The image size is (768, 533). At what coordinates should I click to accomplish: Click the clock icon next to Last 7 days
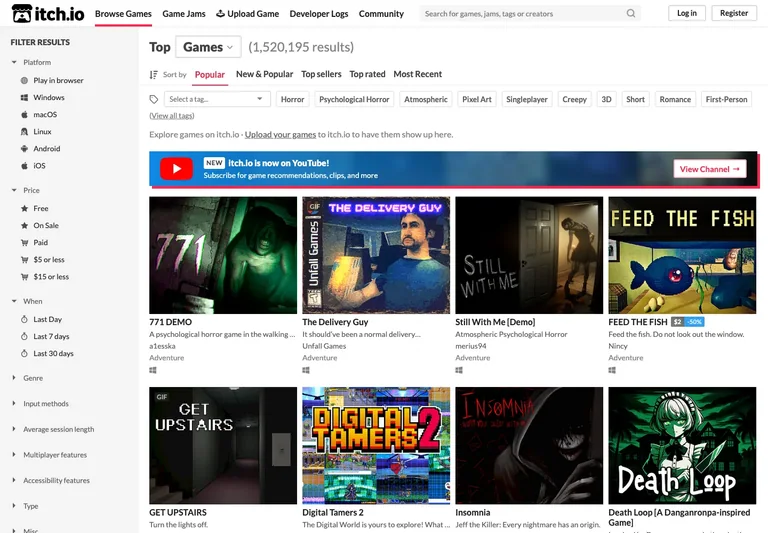point(24,337)
